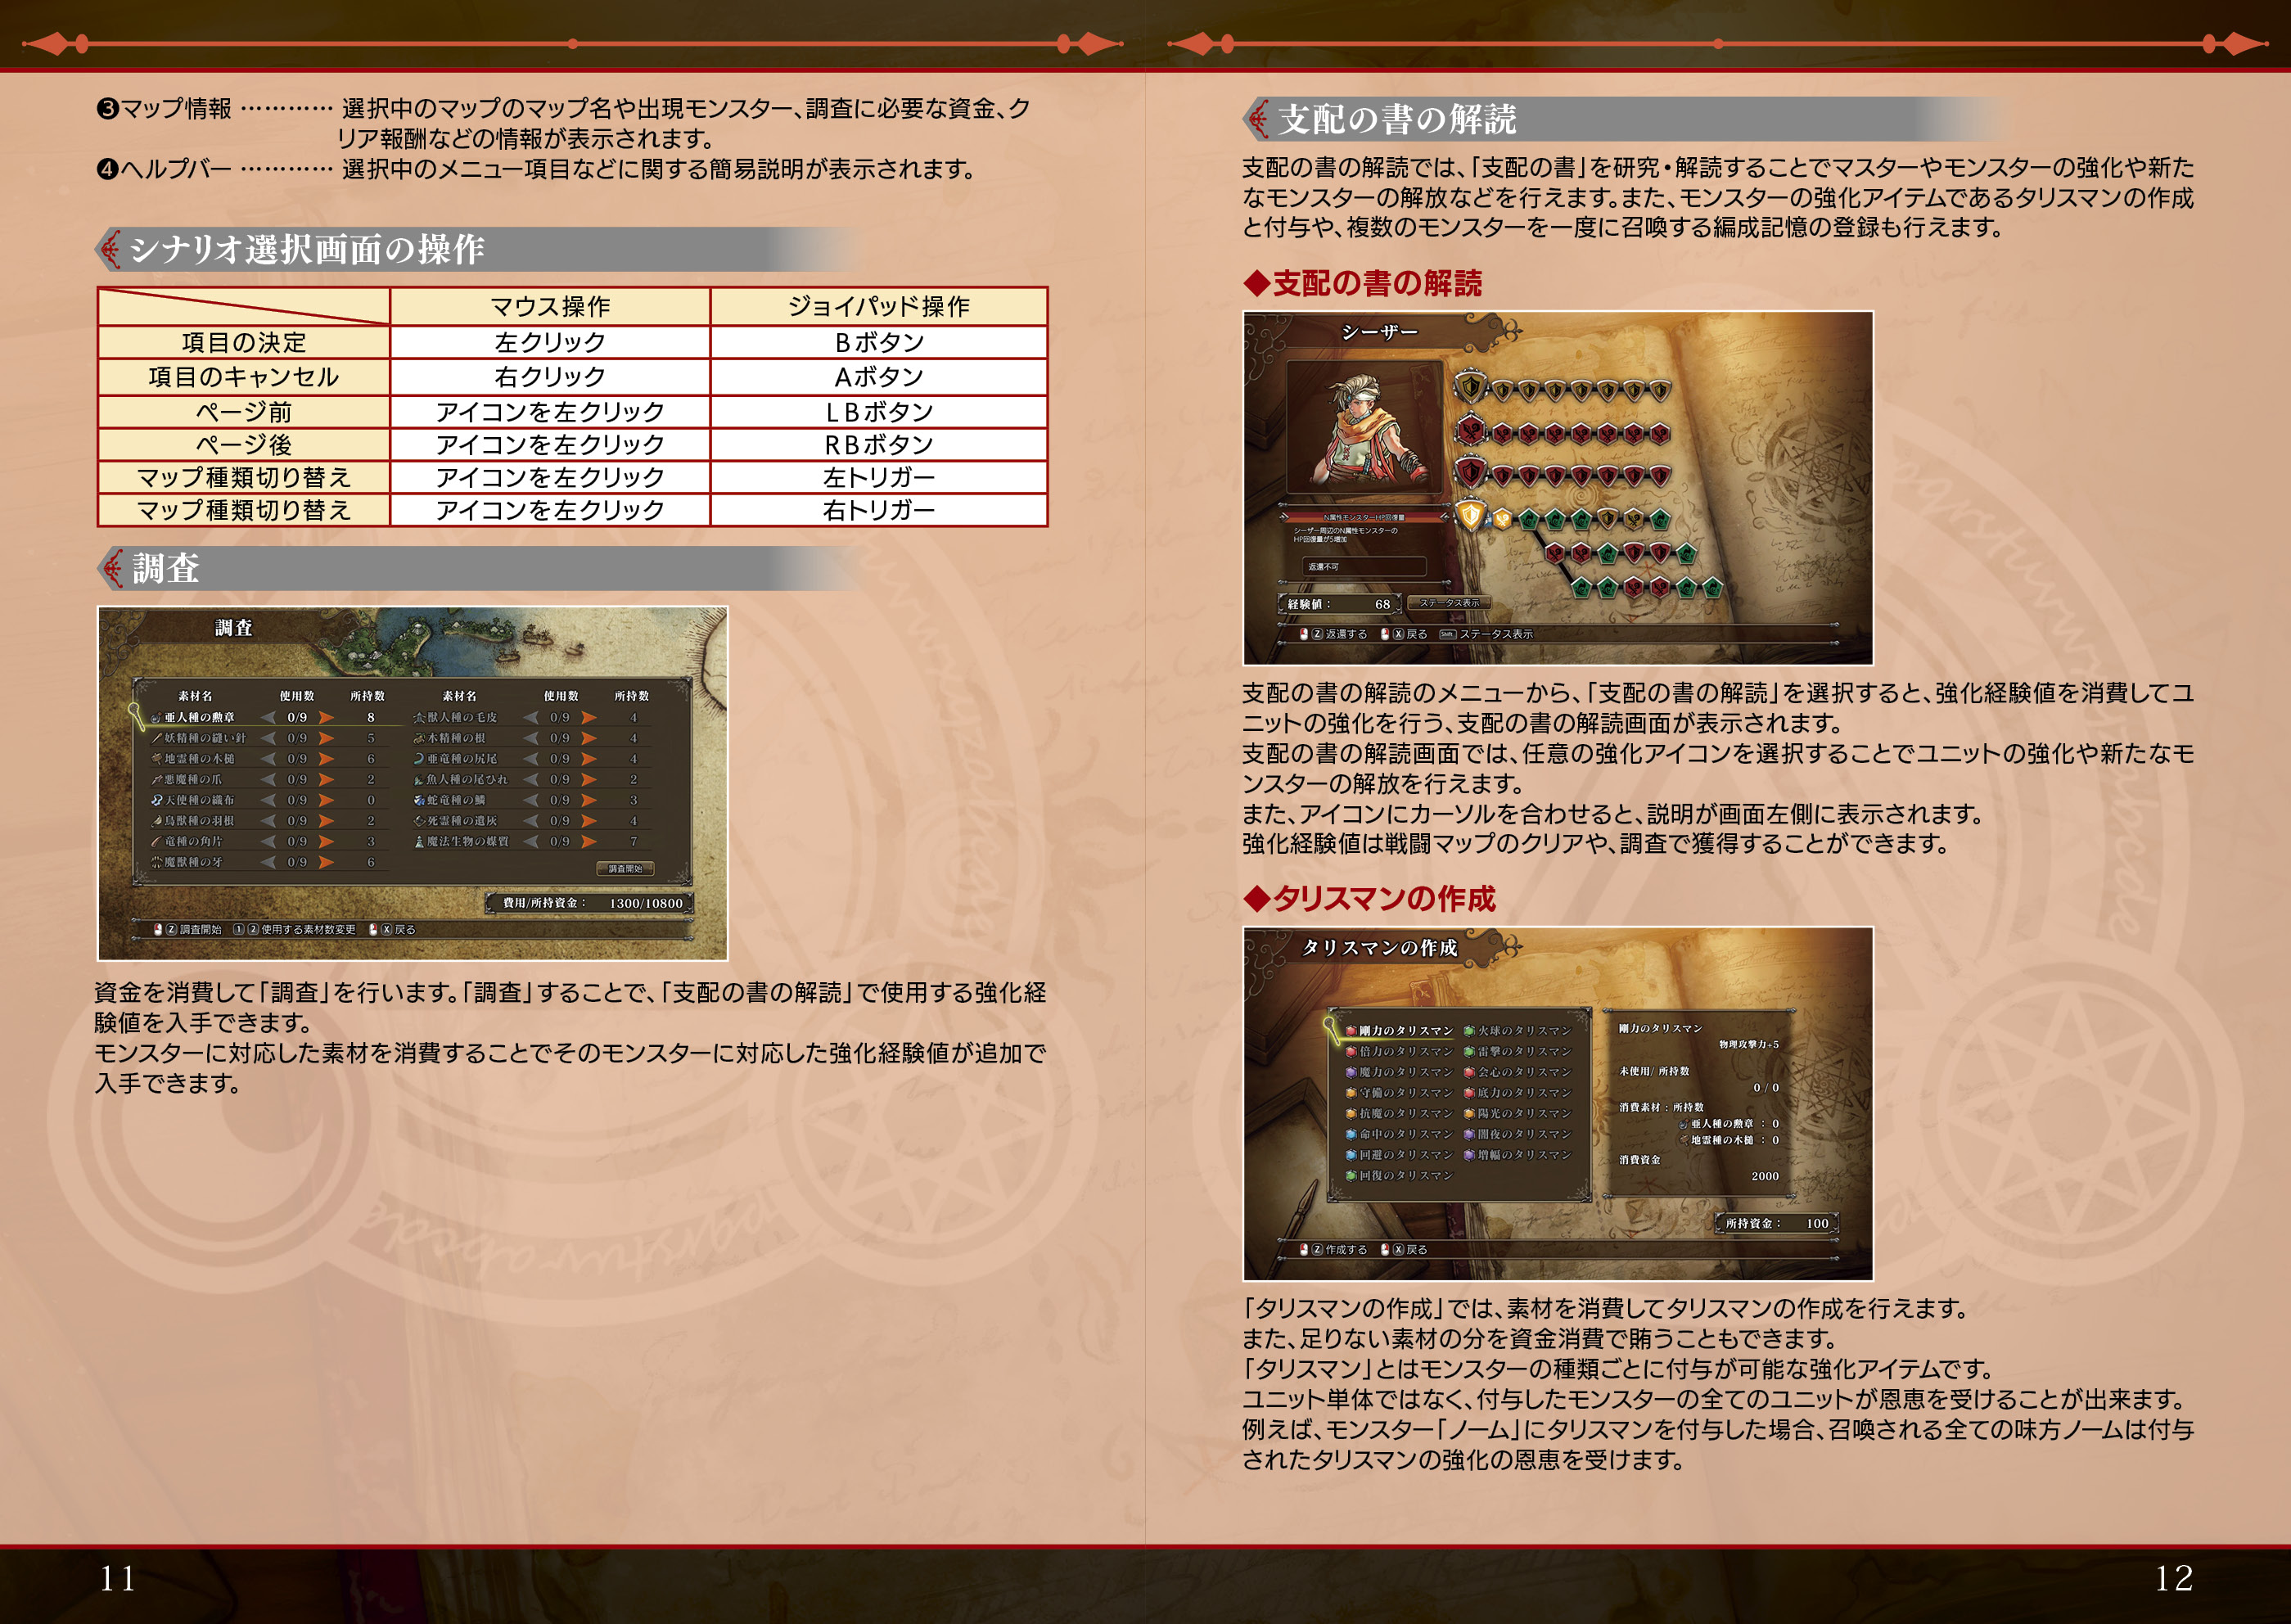This screenshot has height=1624, width=2291.
Task: Click the 経験値 68 value box
Action: tap(1339, 604)
